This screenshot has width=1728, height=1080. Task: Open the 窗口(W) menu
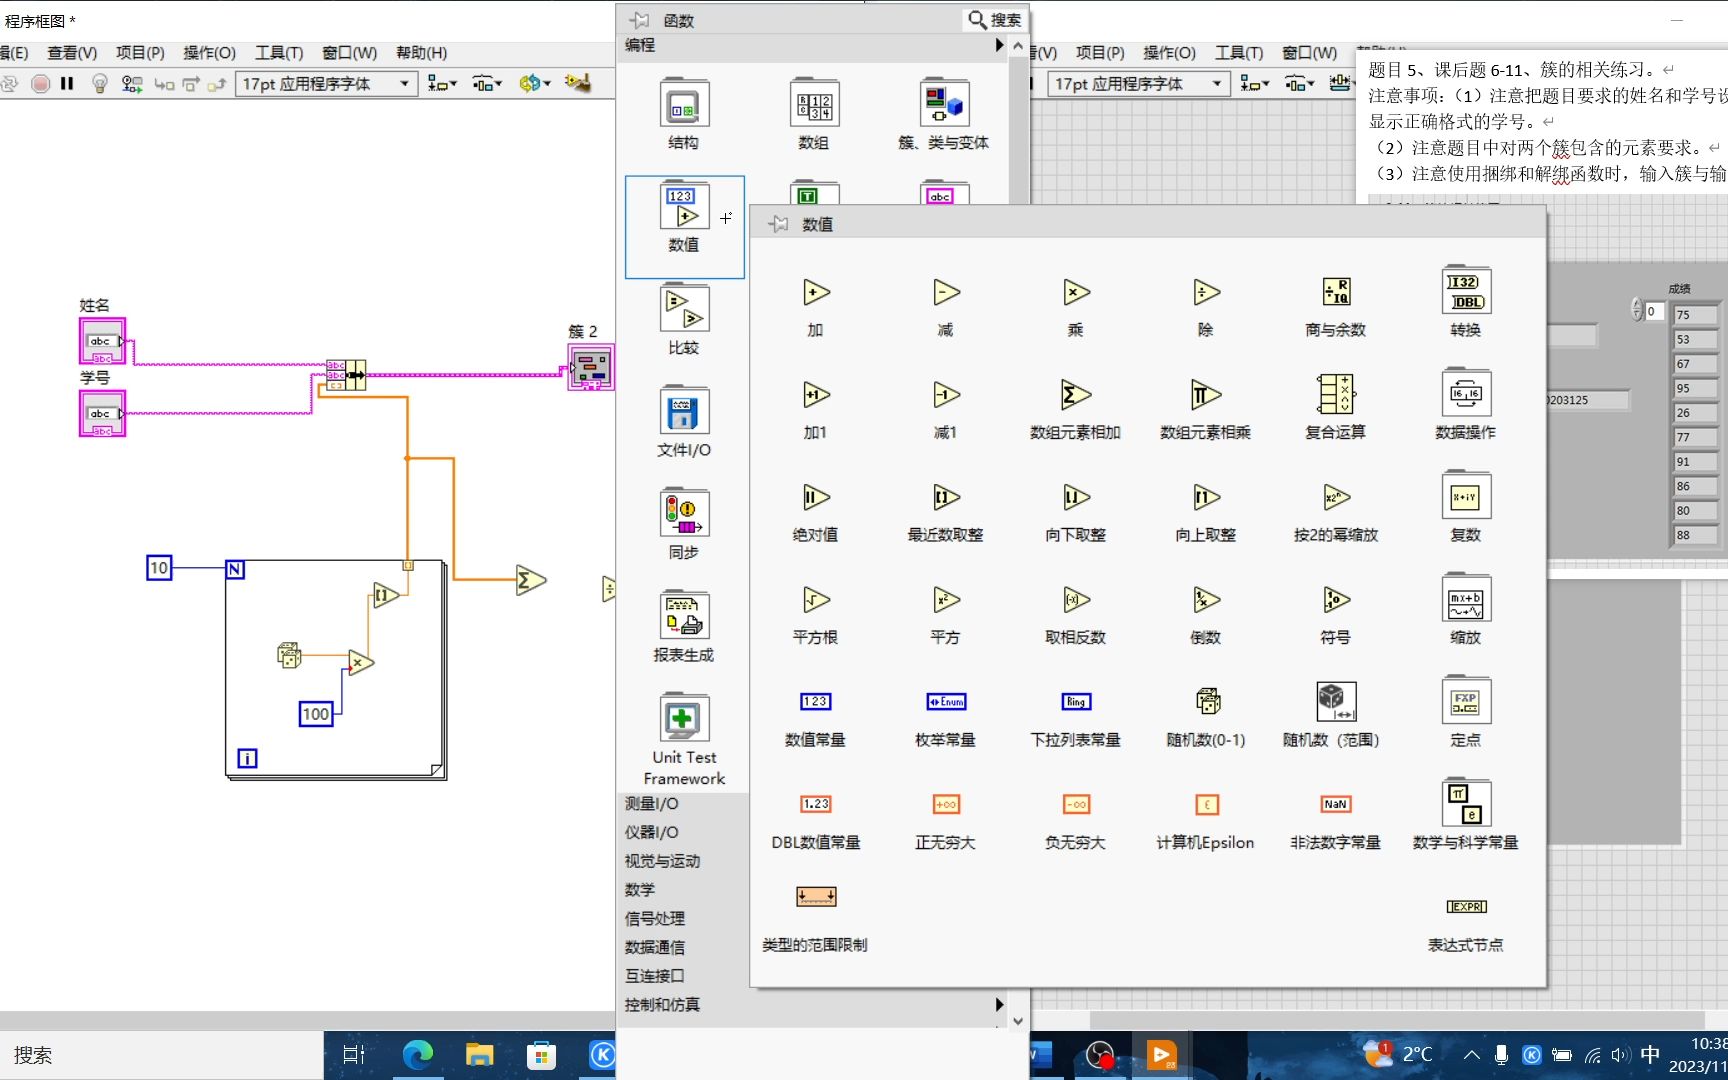348,53
